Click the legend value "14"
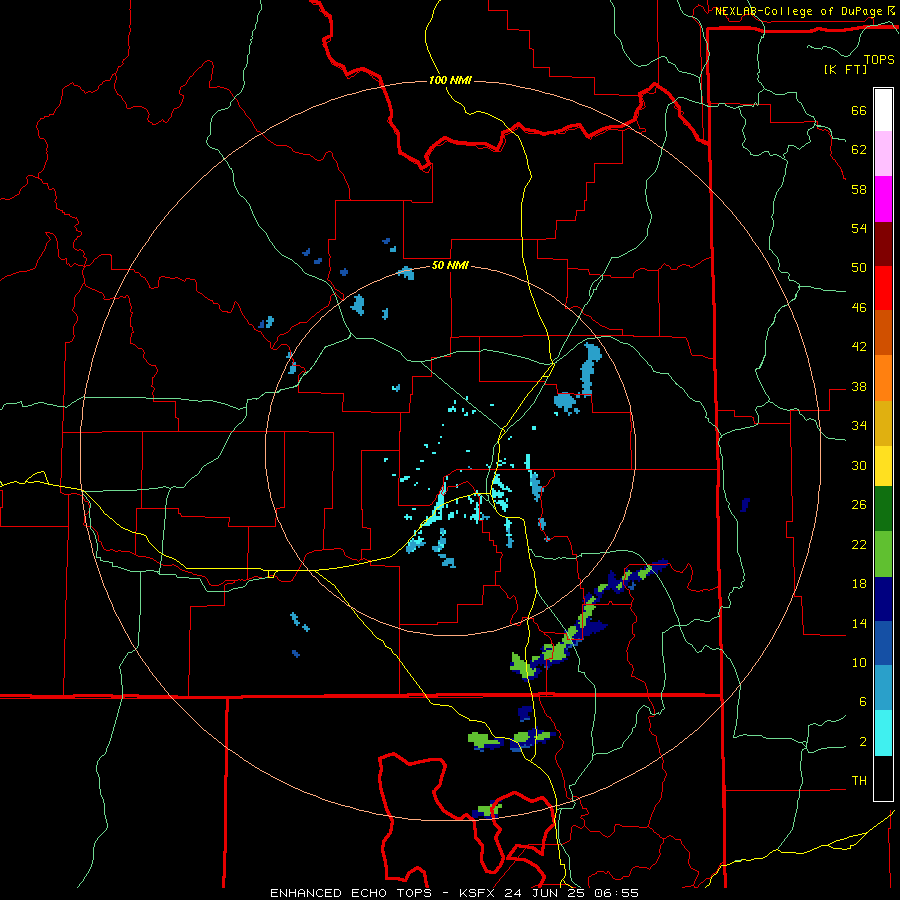The width and height of the screenshot is (900, 900). [x=859, y=623]
